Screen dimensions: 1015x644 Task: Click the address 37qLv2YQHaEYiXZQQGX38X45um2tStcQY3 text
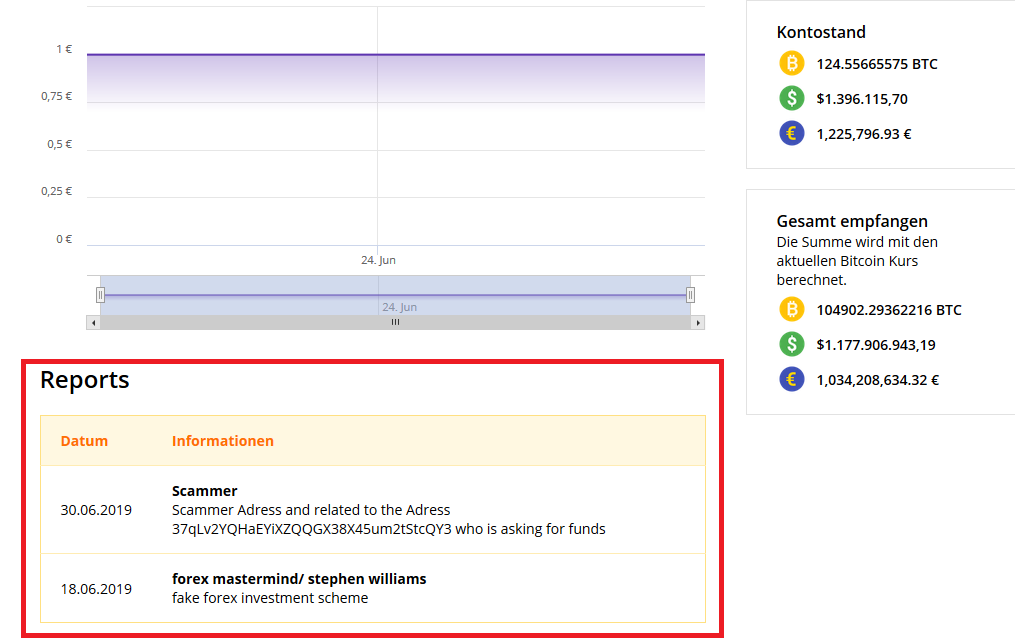(x=311, y=529)
